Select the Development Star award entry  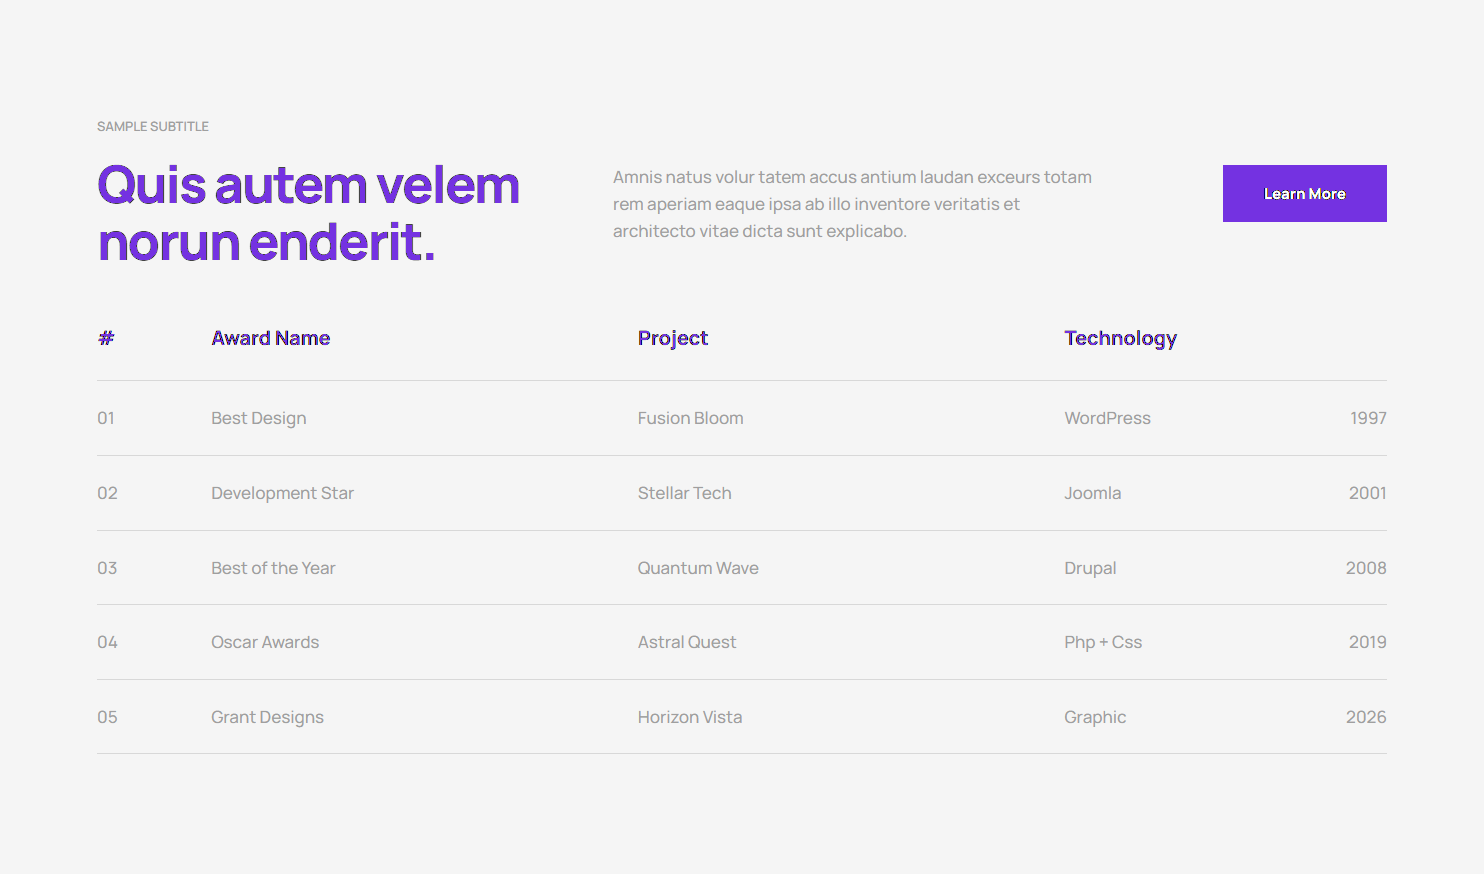282,493
